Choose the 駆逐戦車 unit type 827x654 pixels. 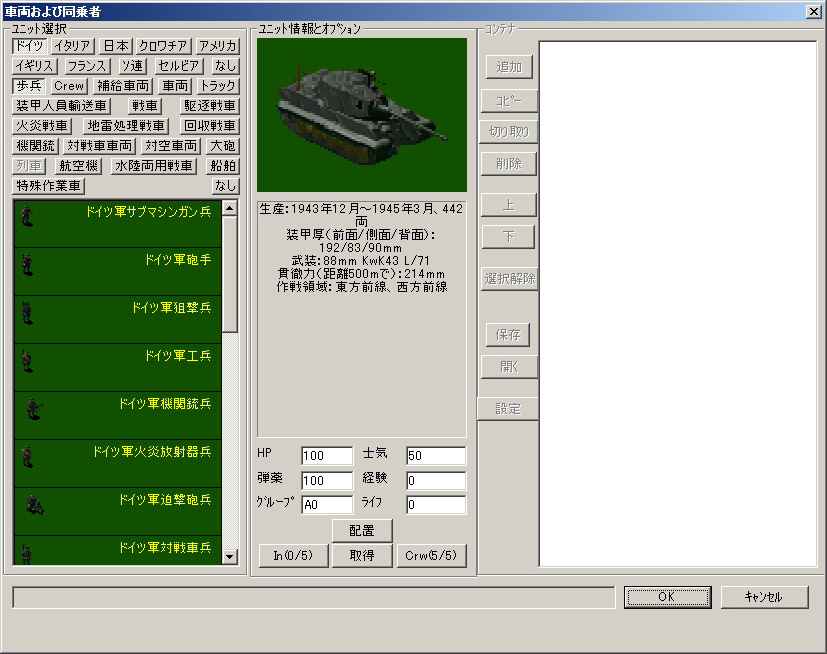point(209,106)
